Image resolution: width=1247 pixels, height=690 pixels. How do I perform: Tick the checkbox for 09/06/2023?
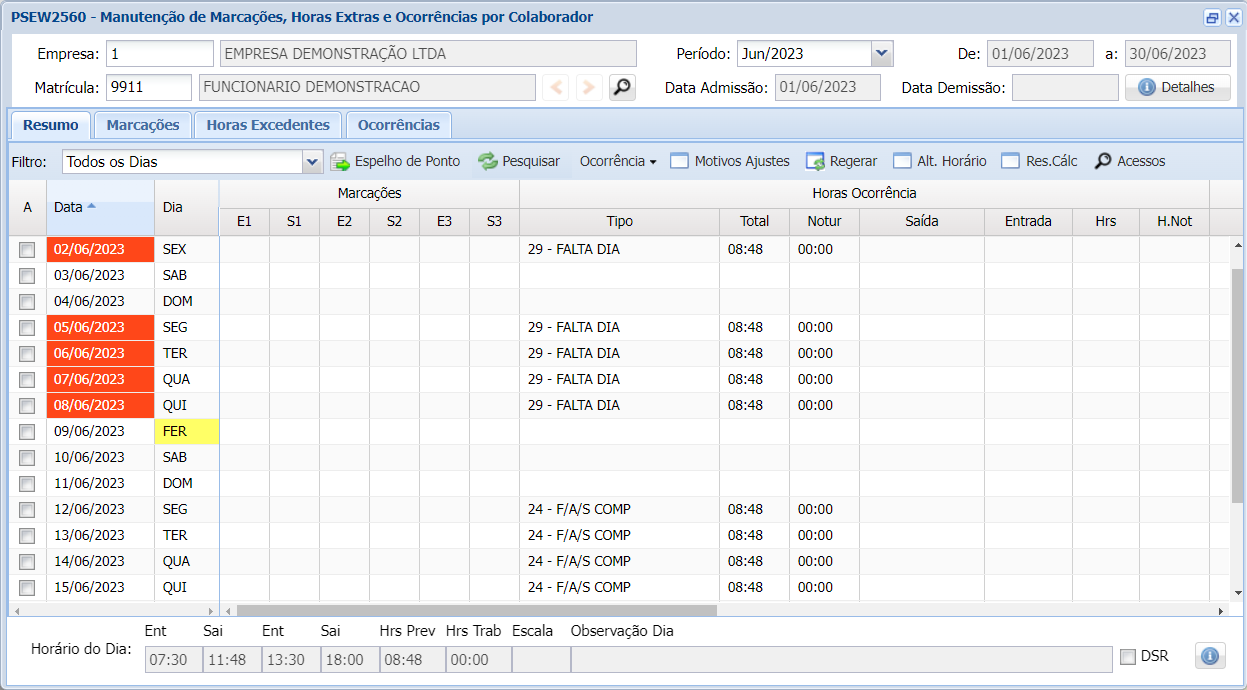point(27,431)
